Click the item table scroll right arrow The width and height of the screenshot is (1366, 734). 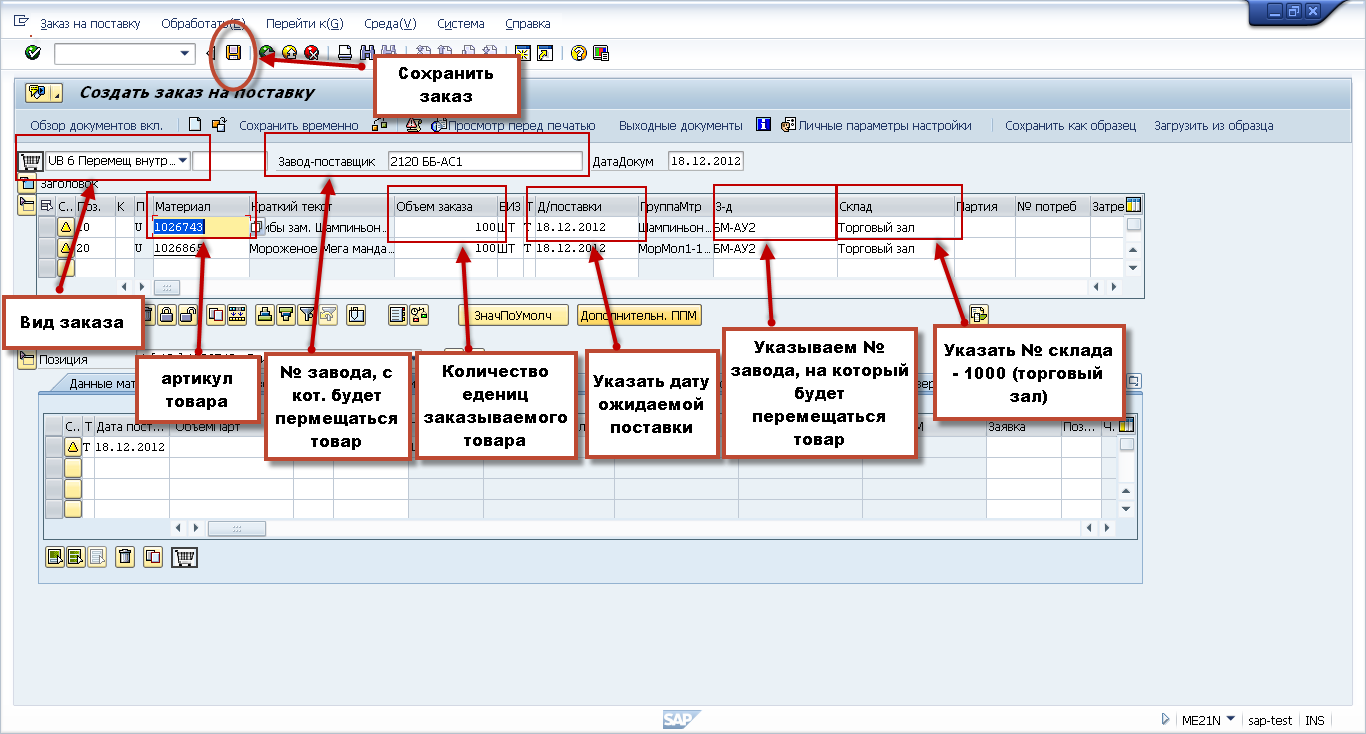pyautogui.click(x=1113, y=286)
